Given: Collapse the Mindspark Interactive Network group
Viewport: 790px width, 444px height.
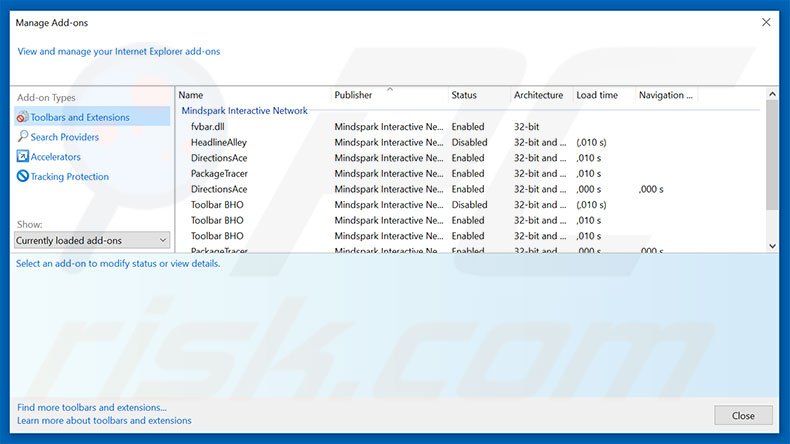Looking at the screenshot, I should pos(244,111).
